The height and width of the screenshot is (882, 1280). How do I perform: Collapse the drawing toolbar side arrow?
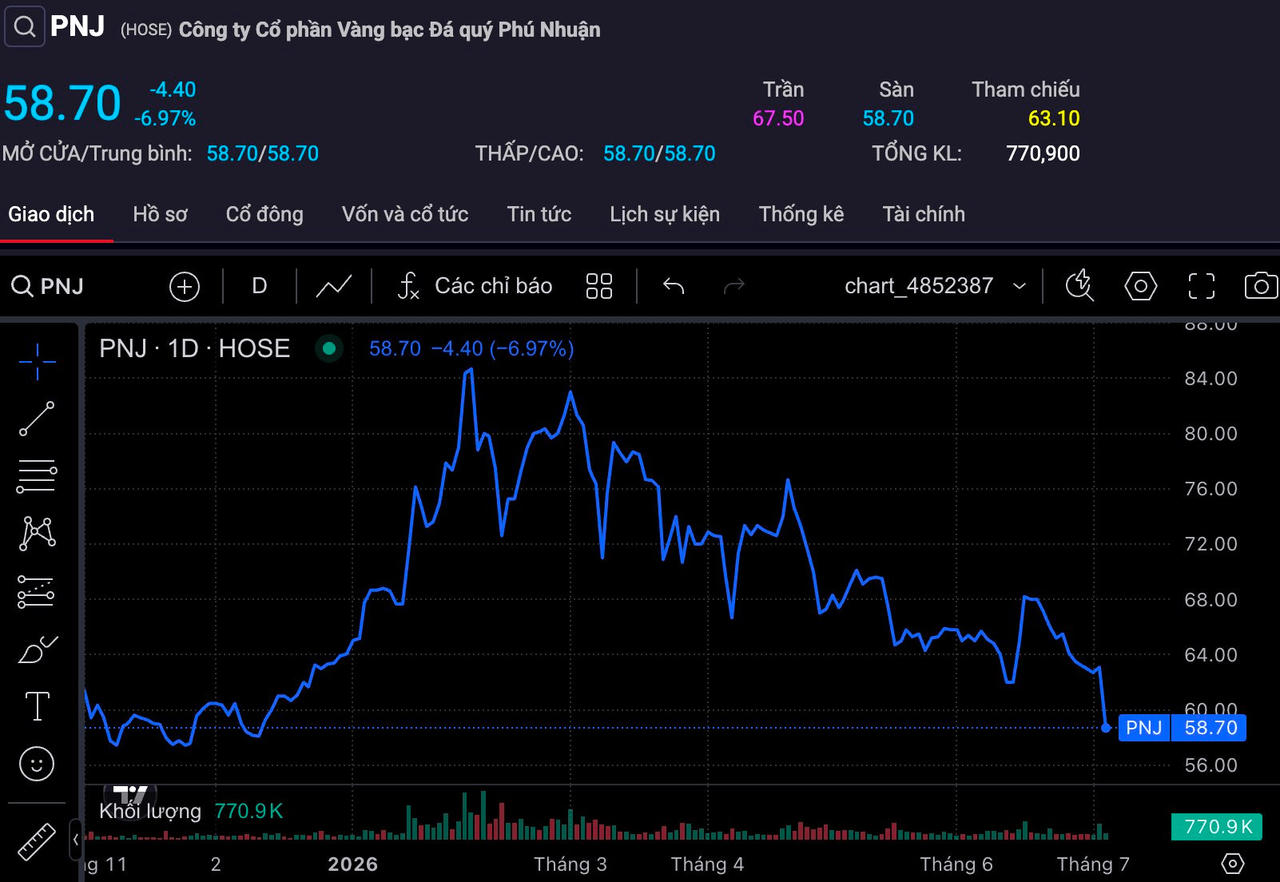click(76, 839)
